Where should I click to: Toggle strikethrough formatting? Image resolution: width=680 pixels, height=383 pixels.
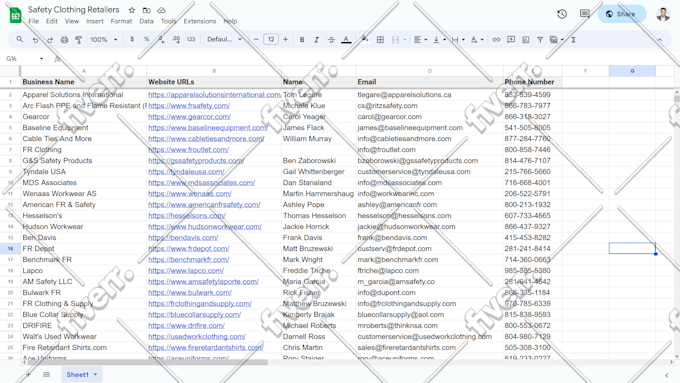pos(331,40)
